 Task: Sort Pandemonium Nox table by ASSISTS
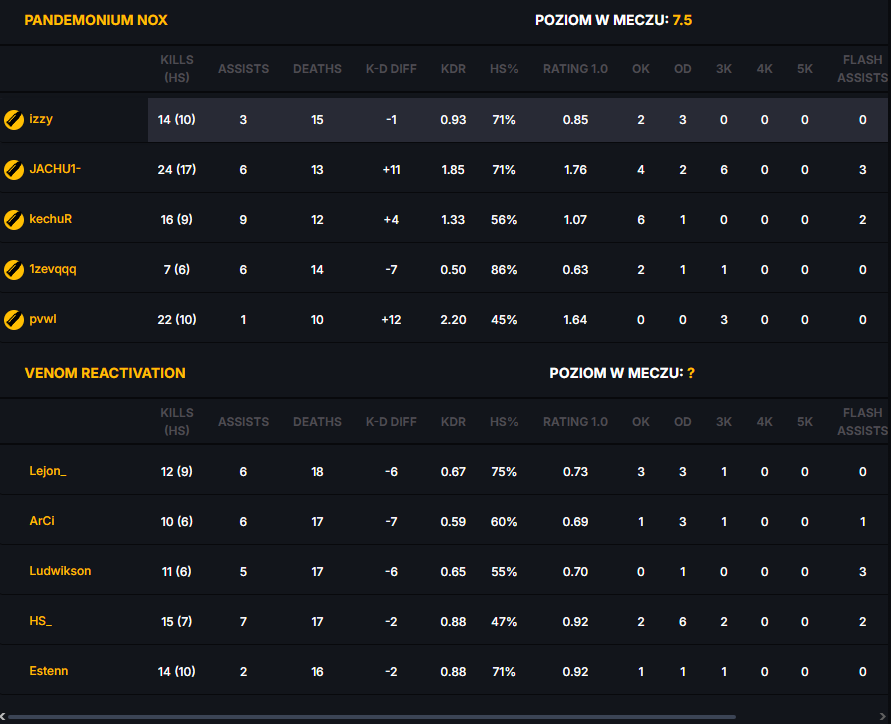(243, 69)
